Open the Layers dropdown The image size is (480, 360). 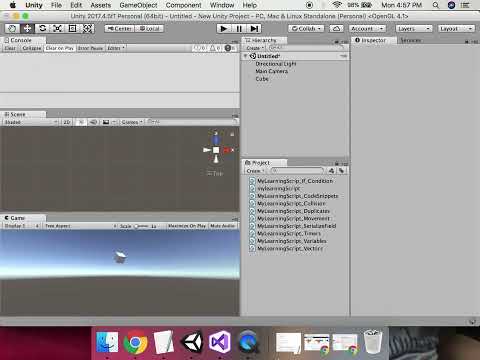click(x=414, y=29)
